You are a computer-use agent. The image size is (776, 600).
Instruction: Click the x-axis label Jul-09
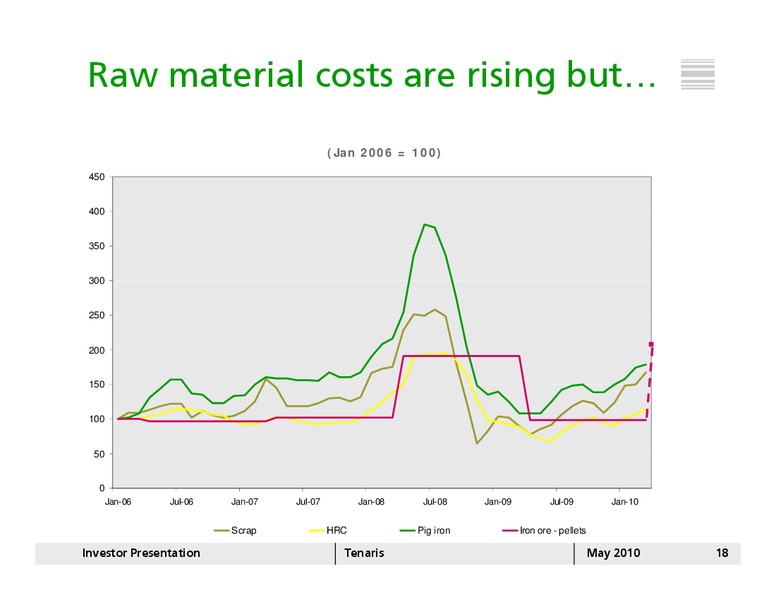point(562,501)
